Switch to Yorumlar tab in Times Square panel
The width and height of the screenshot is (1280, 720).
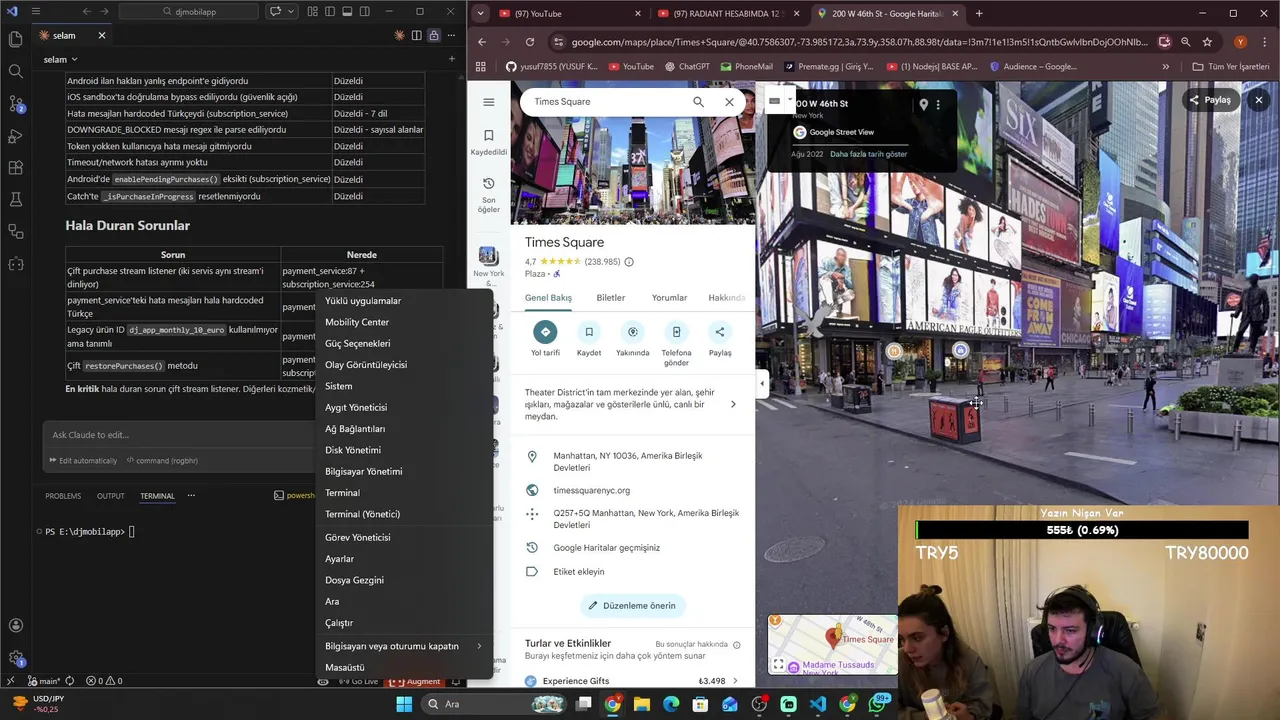click(669, 297)
